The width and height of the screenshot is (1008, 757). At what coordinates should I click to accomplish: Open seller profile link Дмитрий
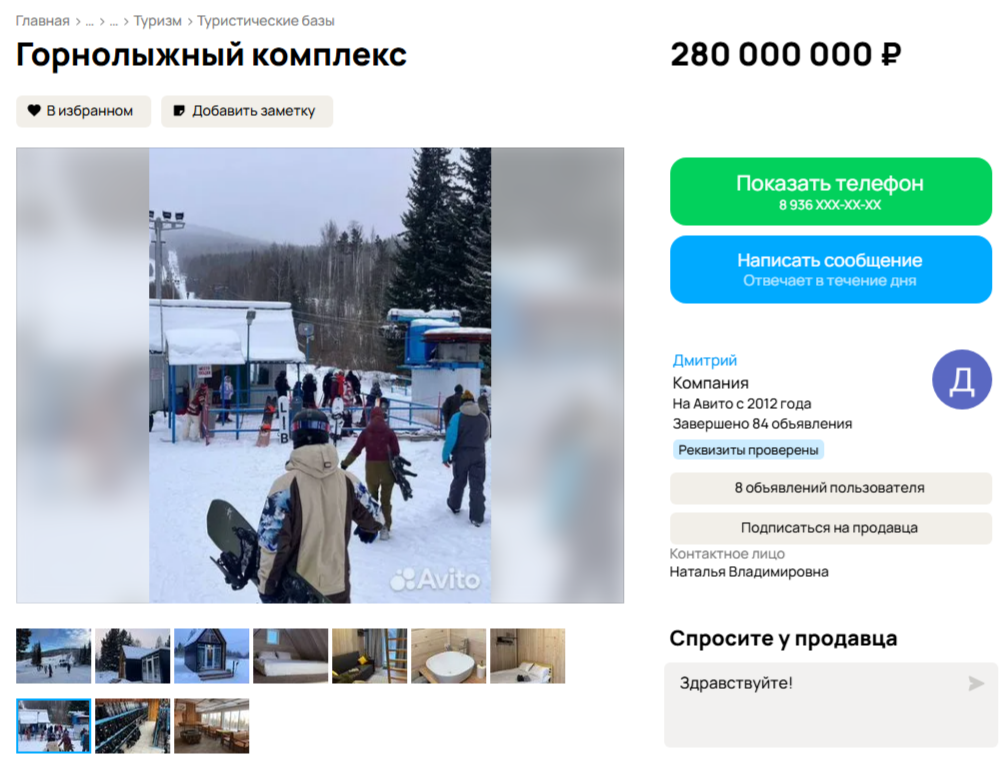[x=705, y=361]
